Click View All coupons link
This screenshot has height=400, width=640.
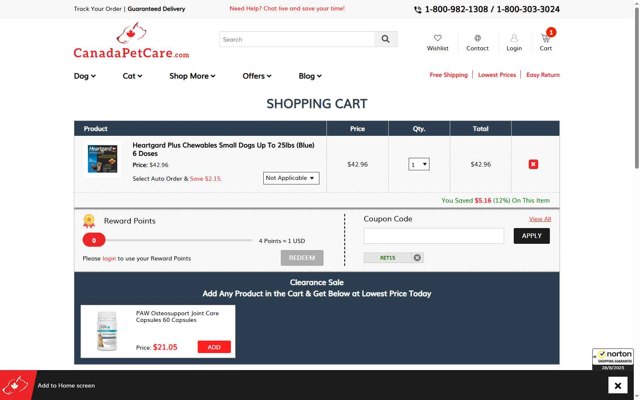coord(540,219)
